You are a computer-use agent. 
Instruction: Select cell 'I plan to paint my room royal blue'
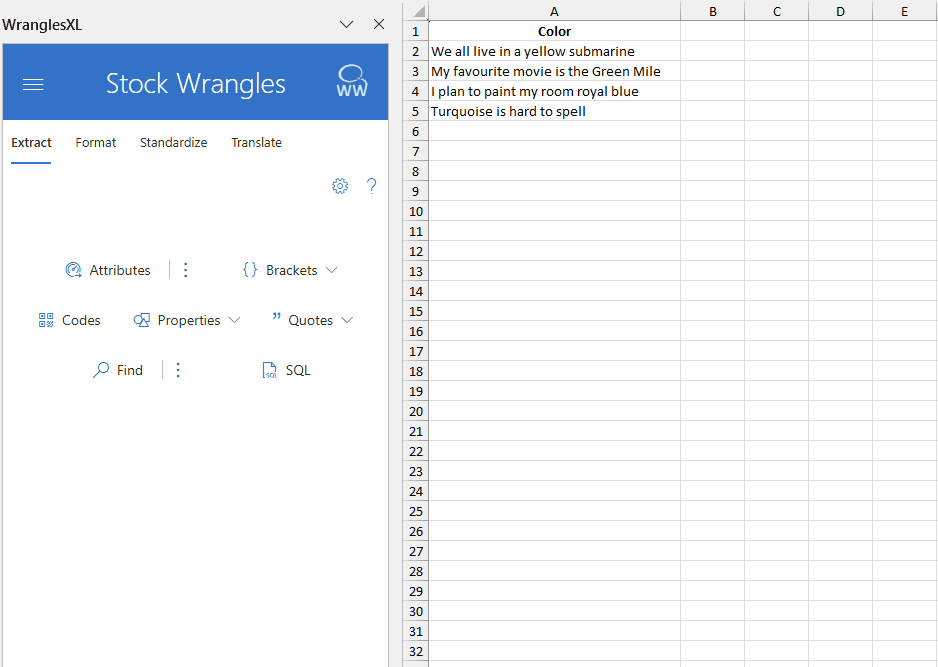554,92
